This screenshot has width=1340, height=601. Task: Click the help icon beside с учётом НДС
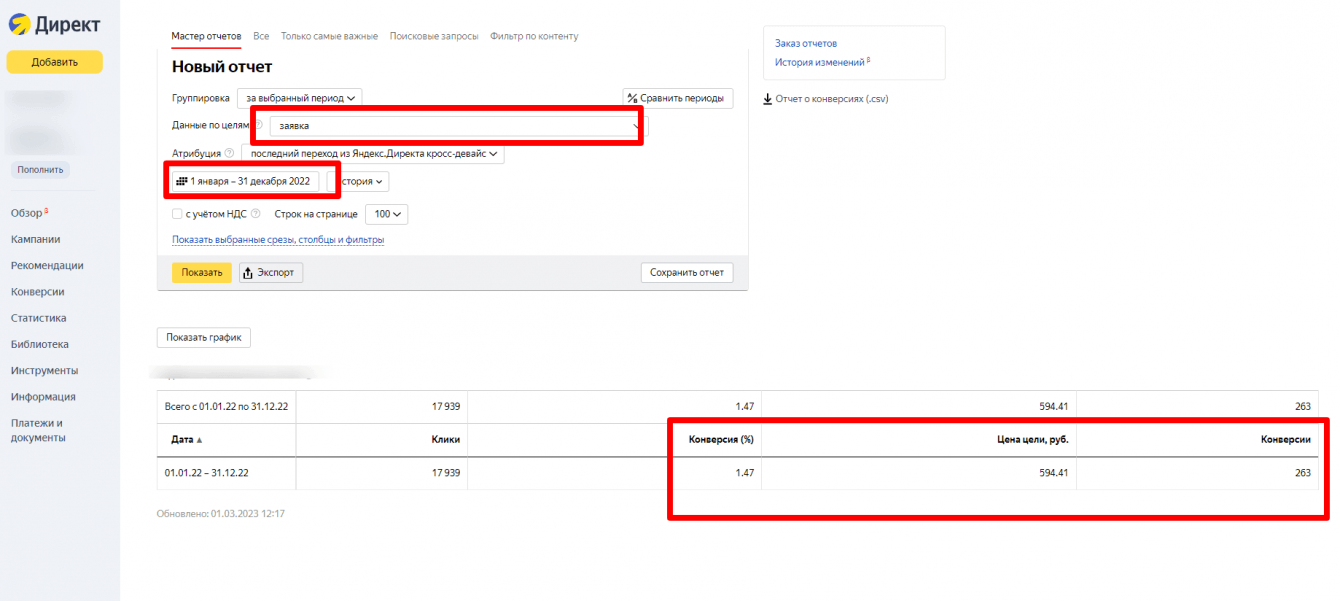coord(255,213)
